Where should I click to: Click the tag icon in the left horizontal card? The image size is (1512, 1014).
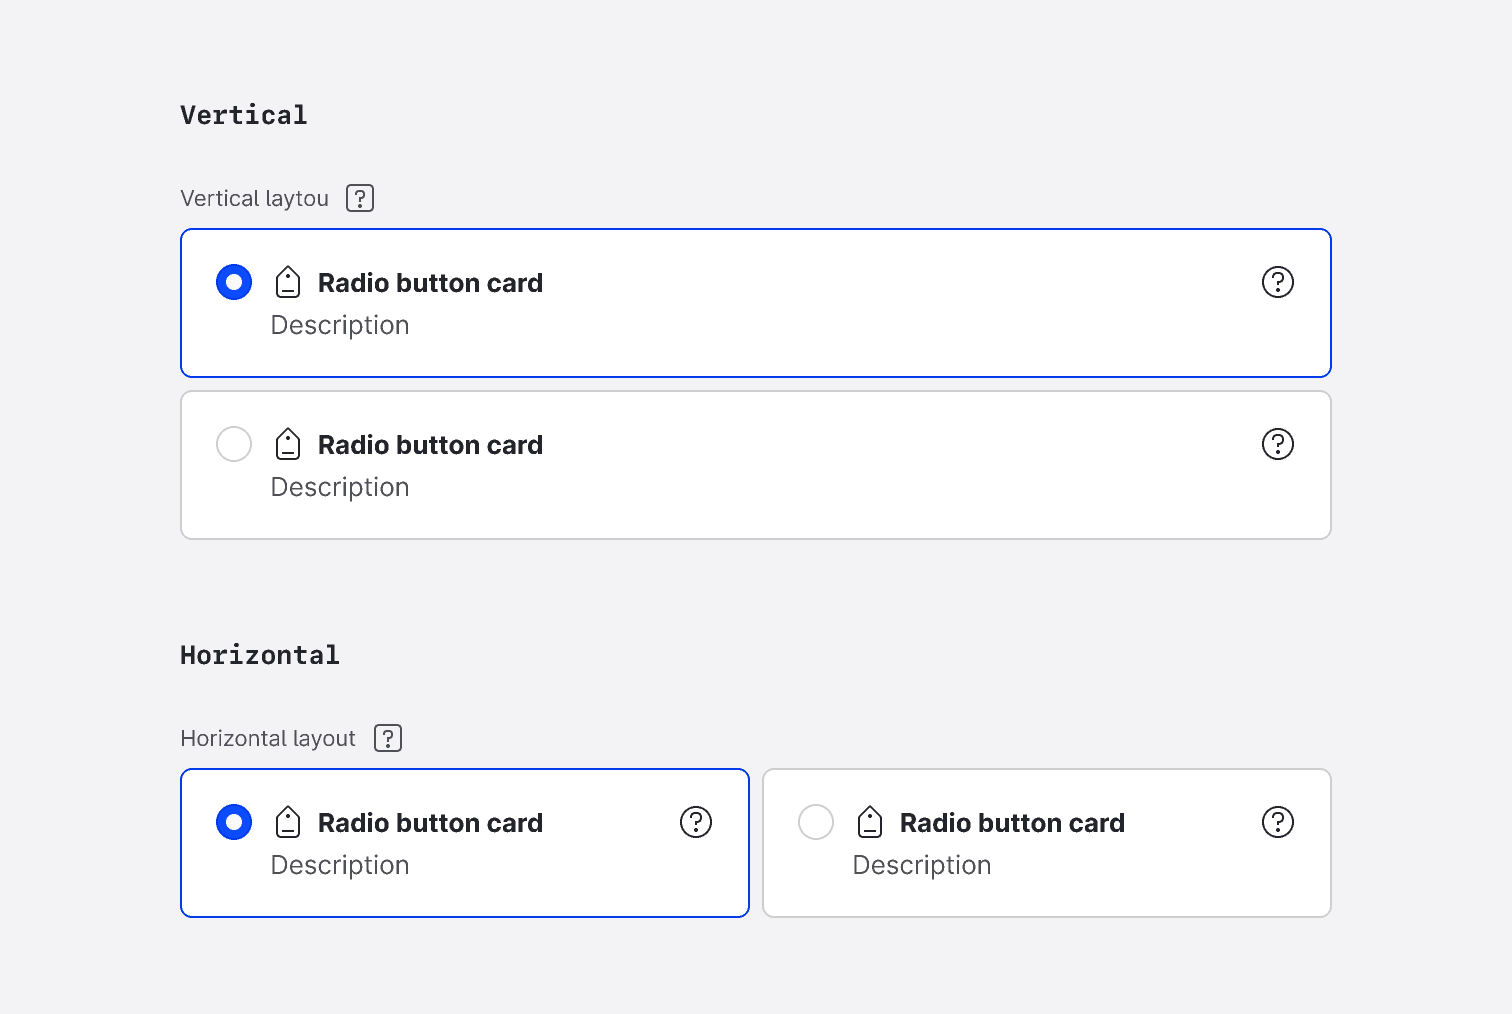click(288, 822)
